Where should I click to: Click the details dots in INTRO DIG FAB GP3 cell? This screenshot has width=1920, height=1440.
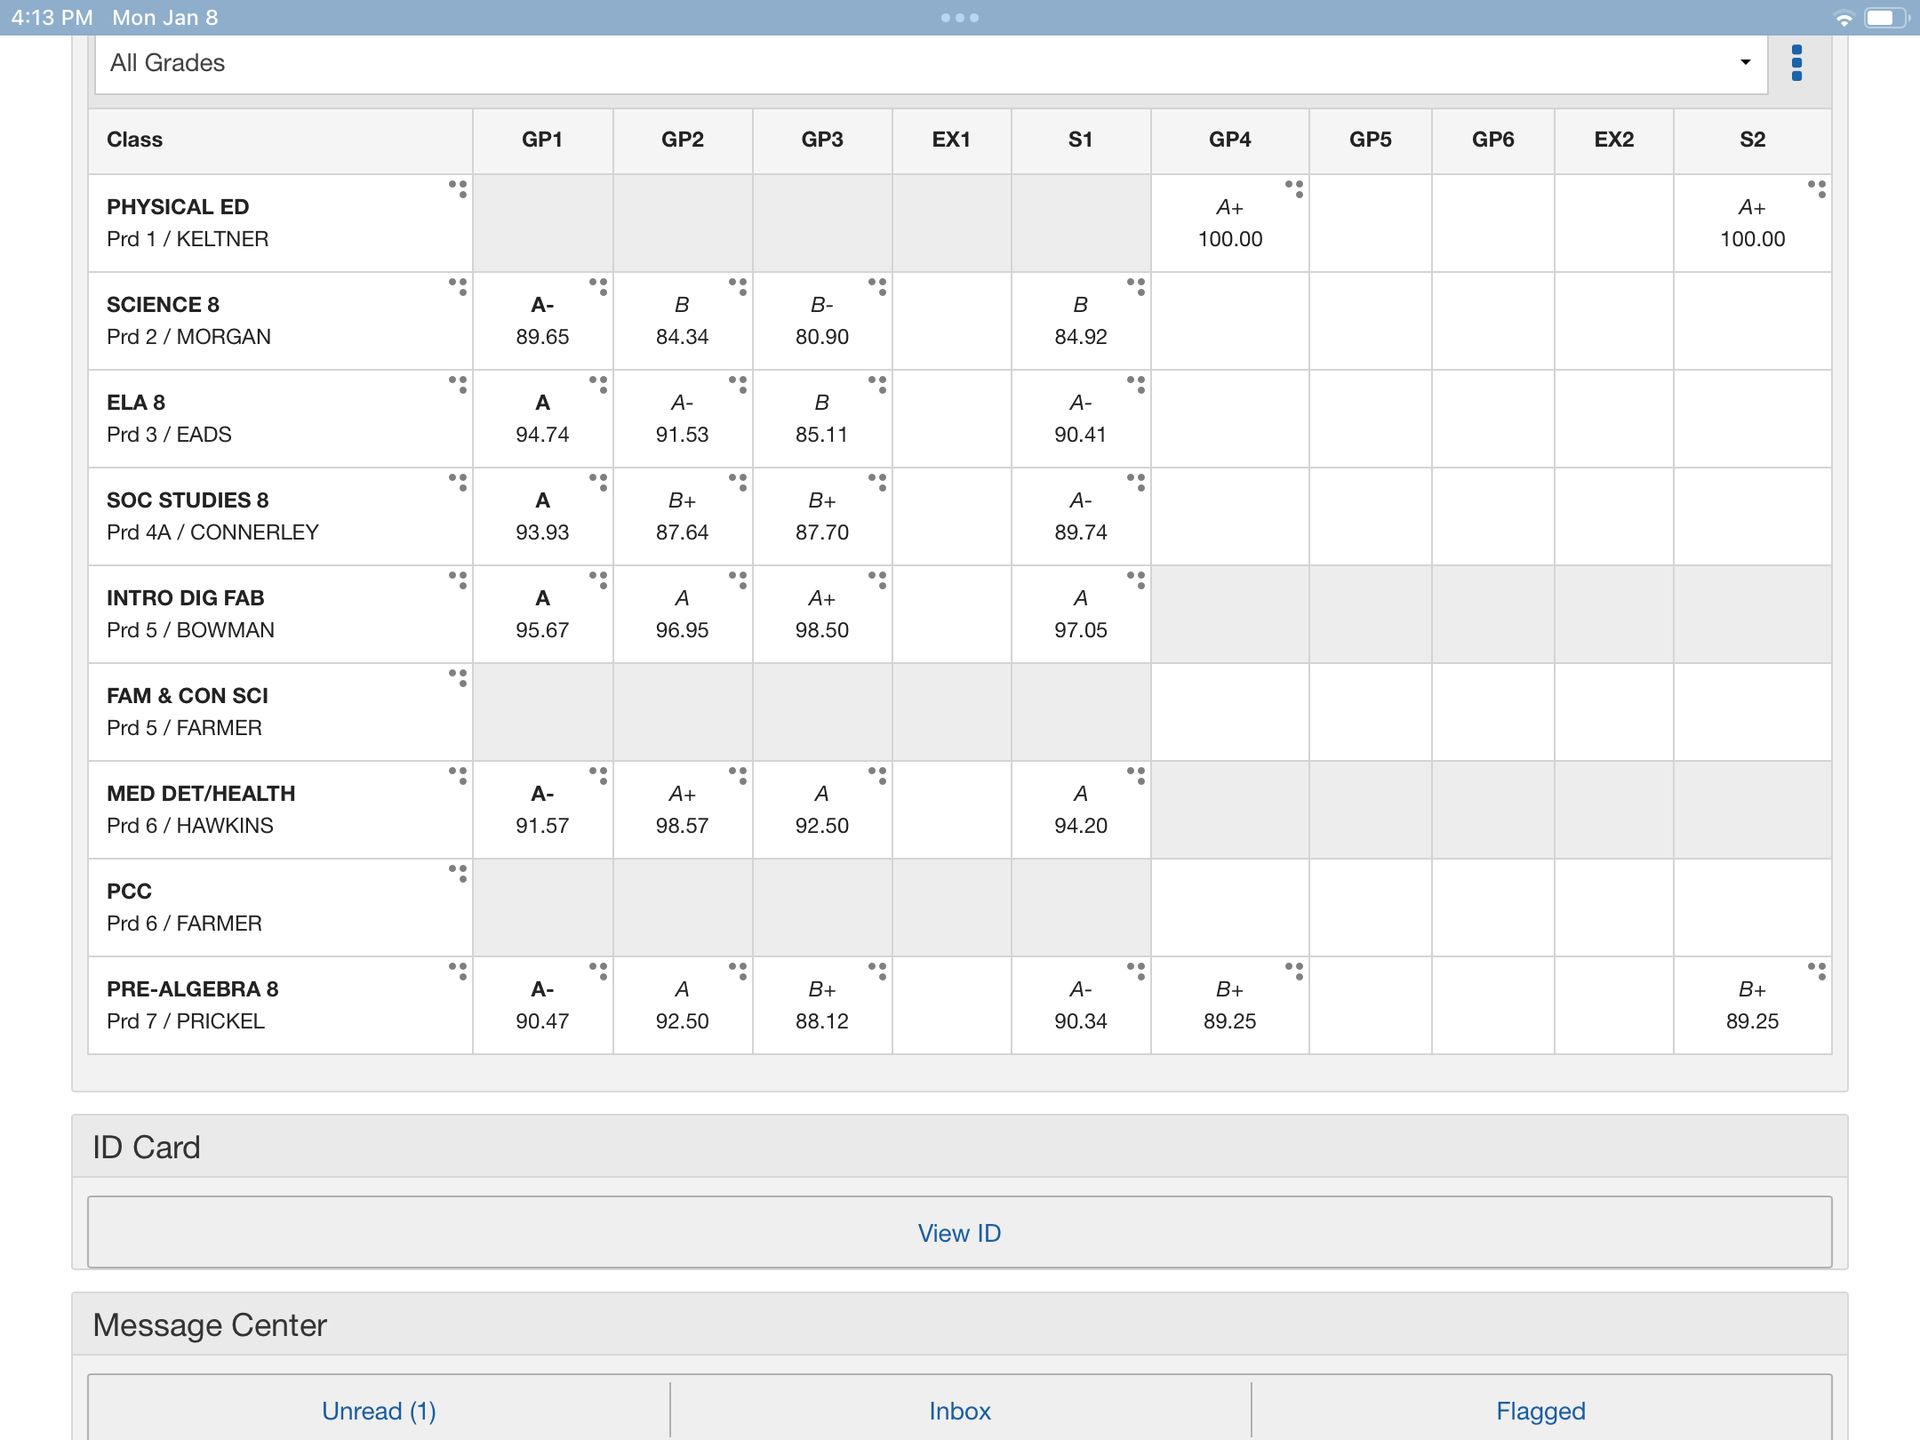click(x=877, y=579)
